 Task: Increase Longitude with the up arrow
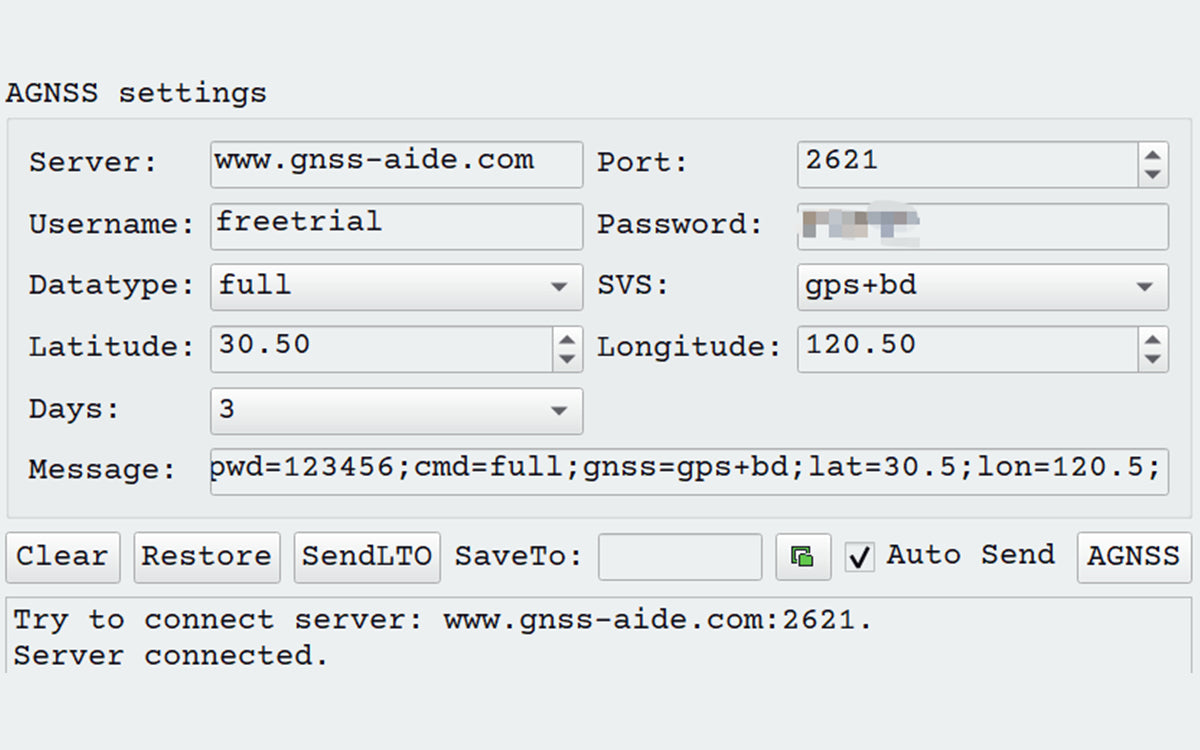click(x=1153, y=338)
